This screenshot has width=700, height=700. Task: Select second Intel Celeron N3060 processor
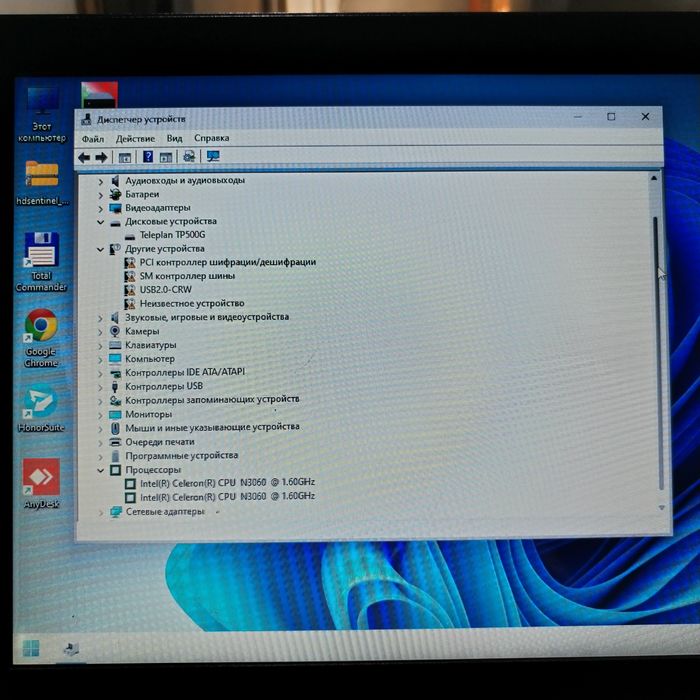[x=228, y=497]
